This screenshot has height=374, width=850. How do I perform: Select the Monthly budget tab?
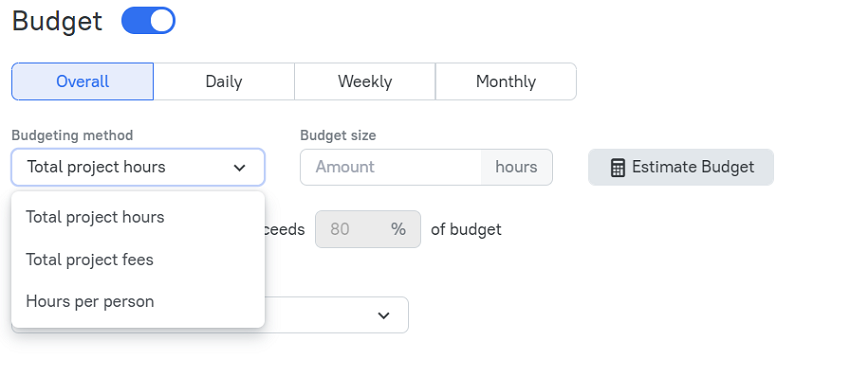point(506,81)
